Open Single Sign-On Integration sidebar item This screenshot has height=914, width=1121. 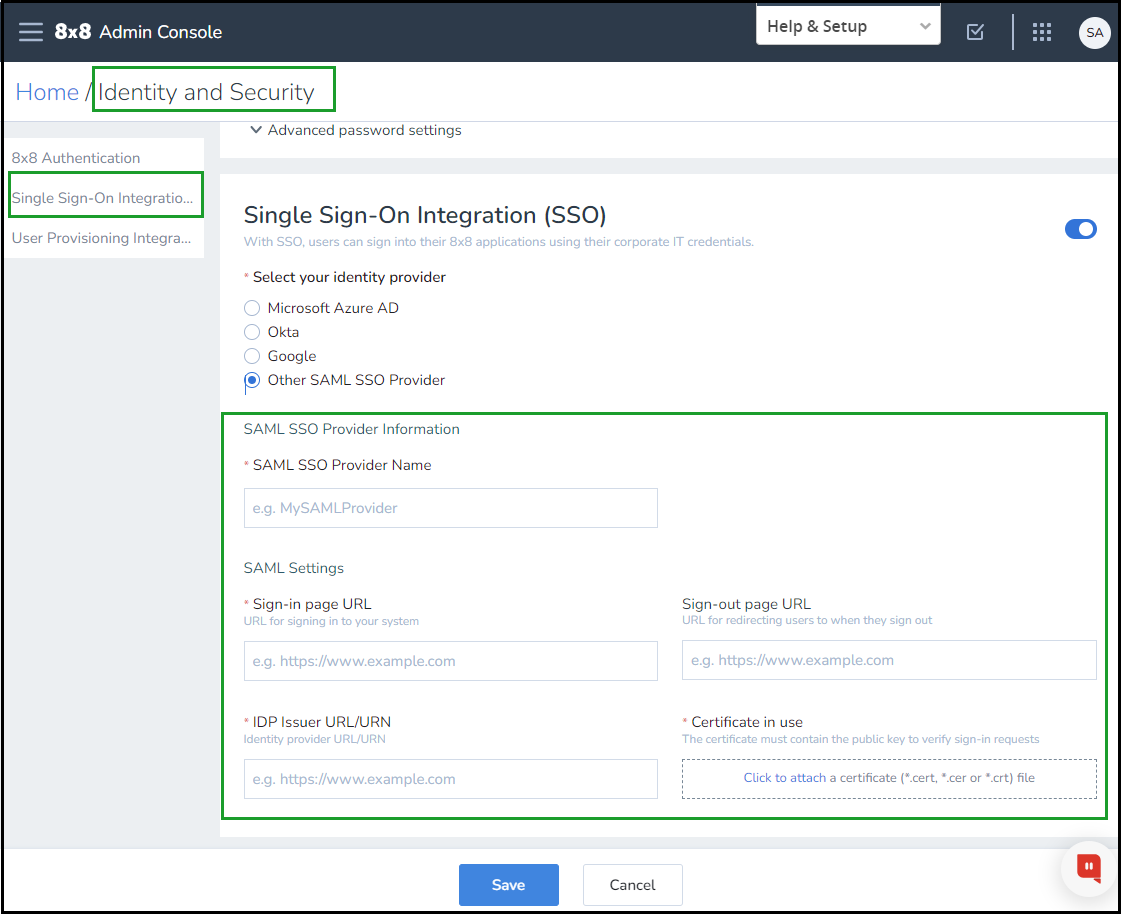[103, 198]
